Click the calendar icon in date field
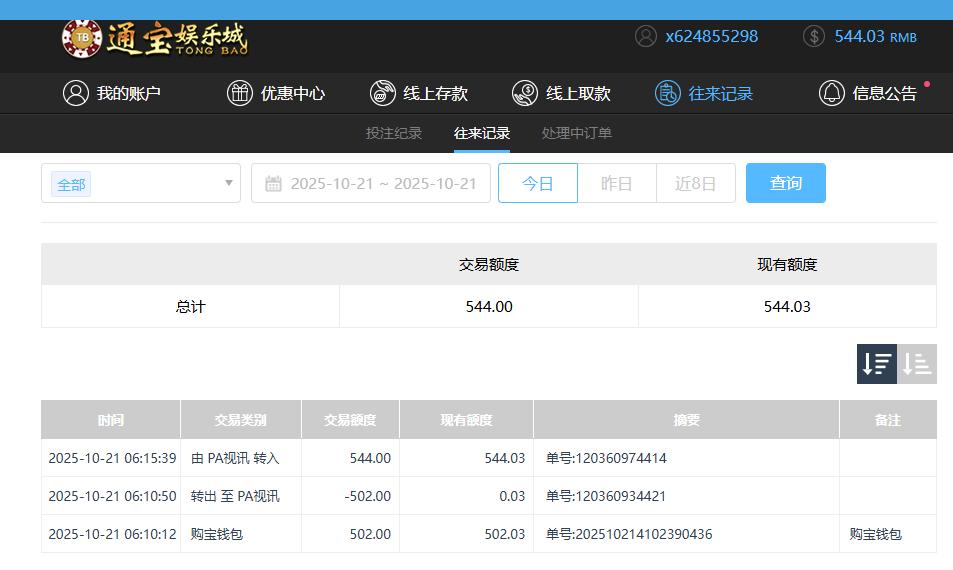This screenshot has width=953, height=570. coord(273,184)
